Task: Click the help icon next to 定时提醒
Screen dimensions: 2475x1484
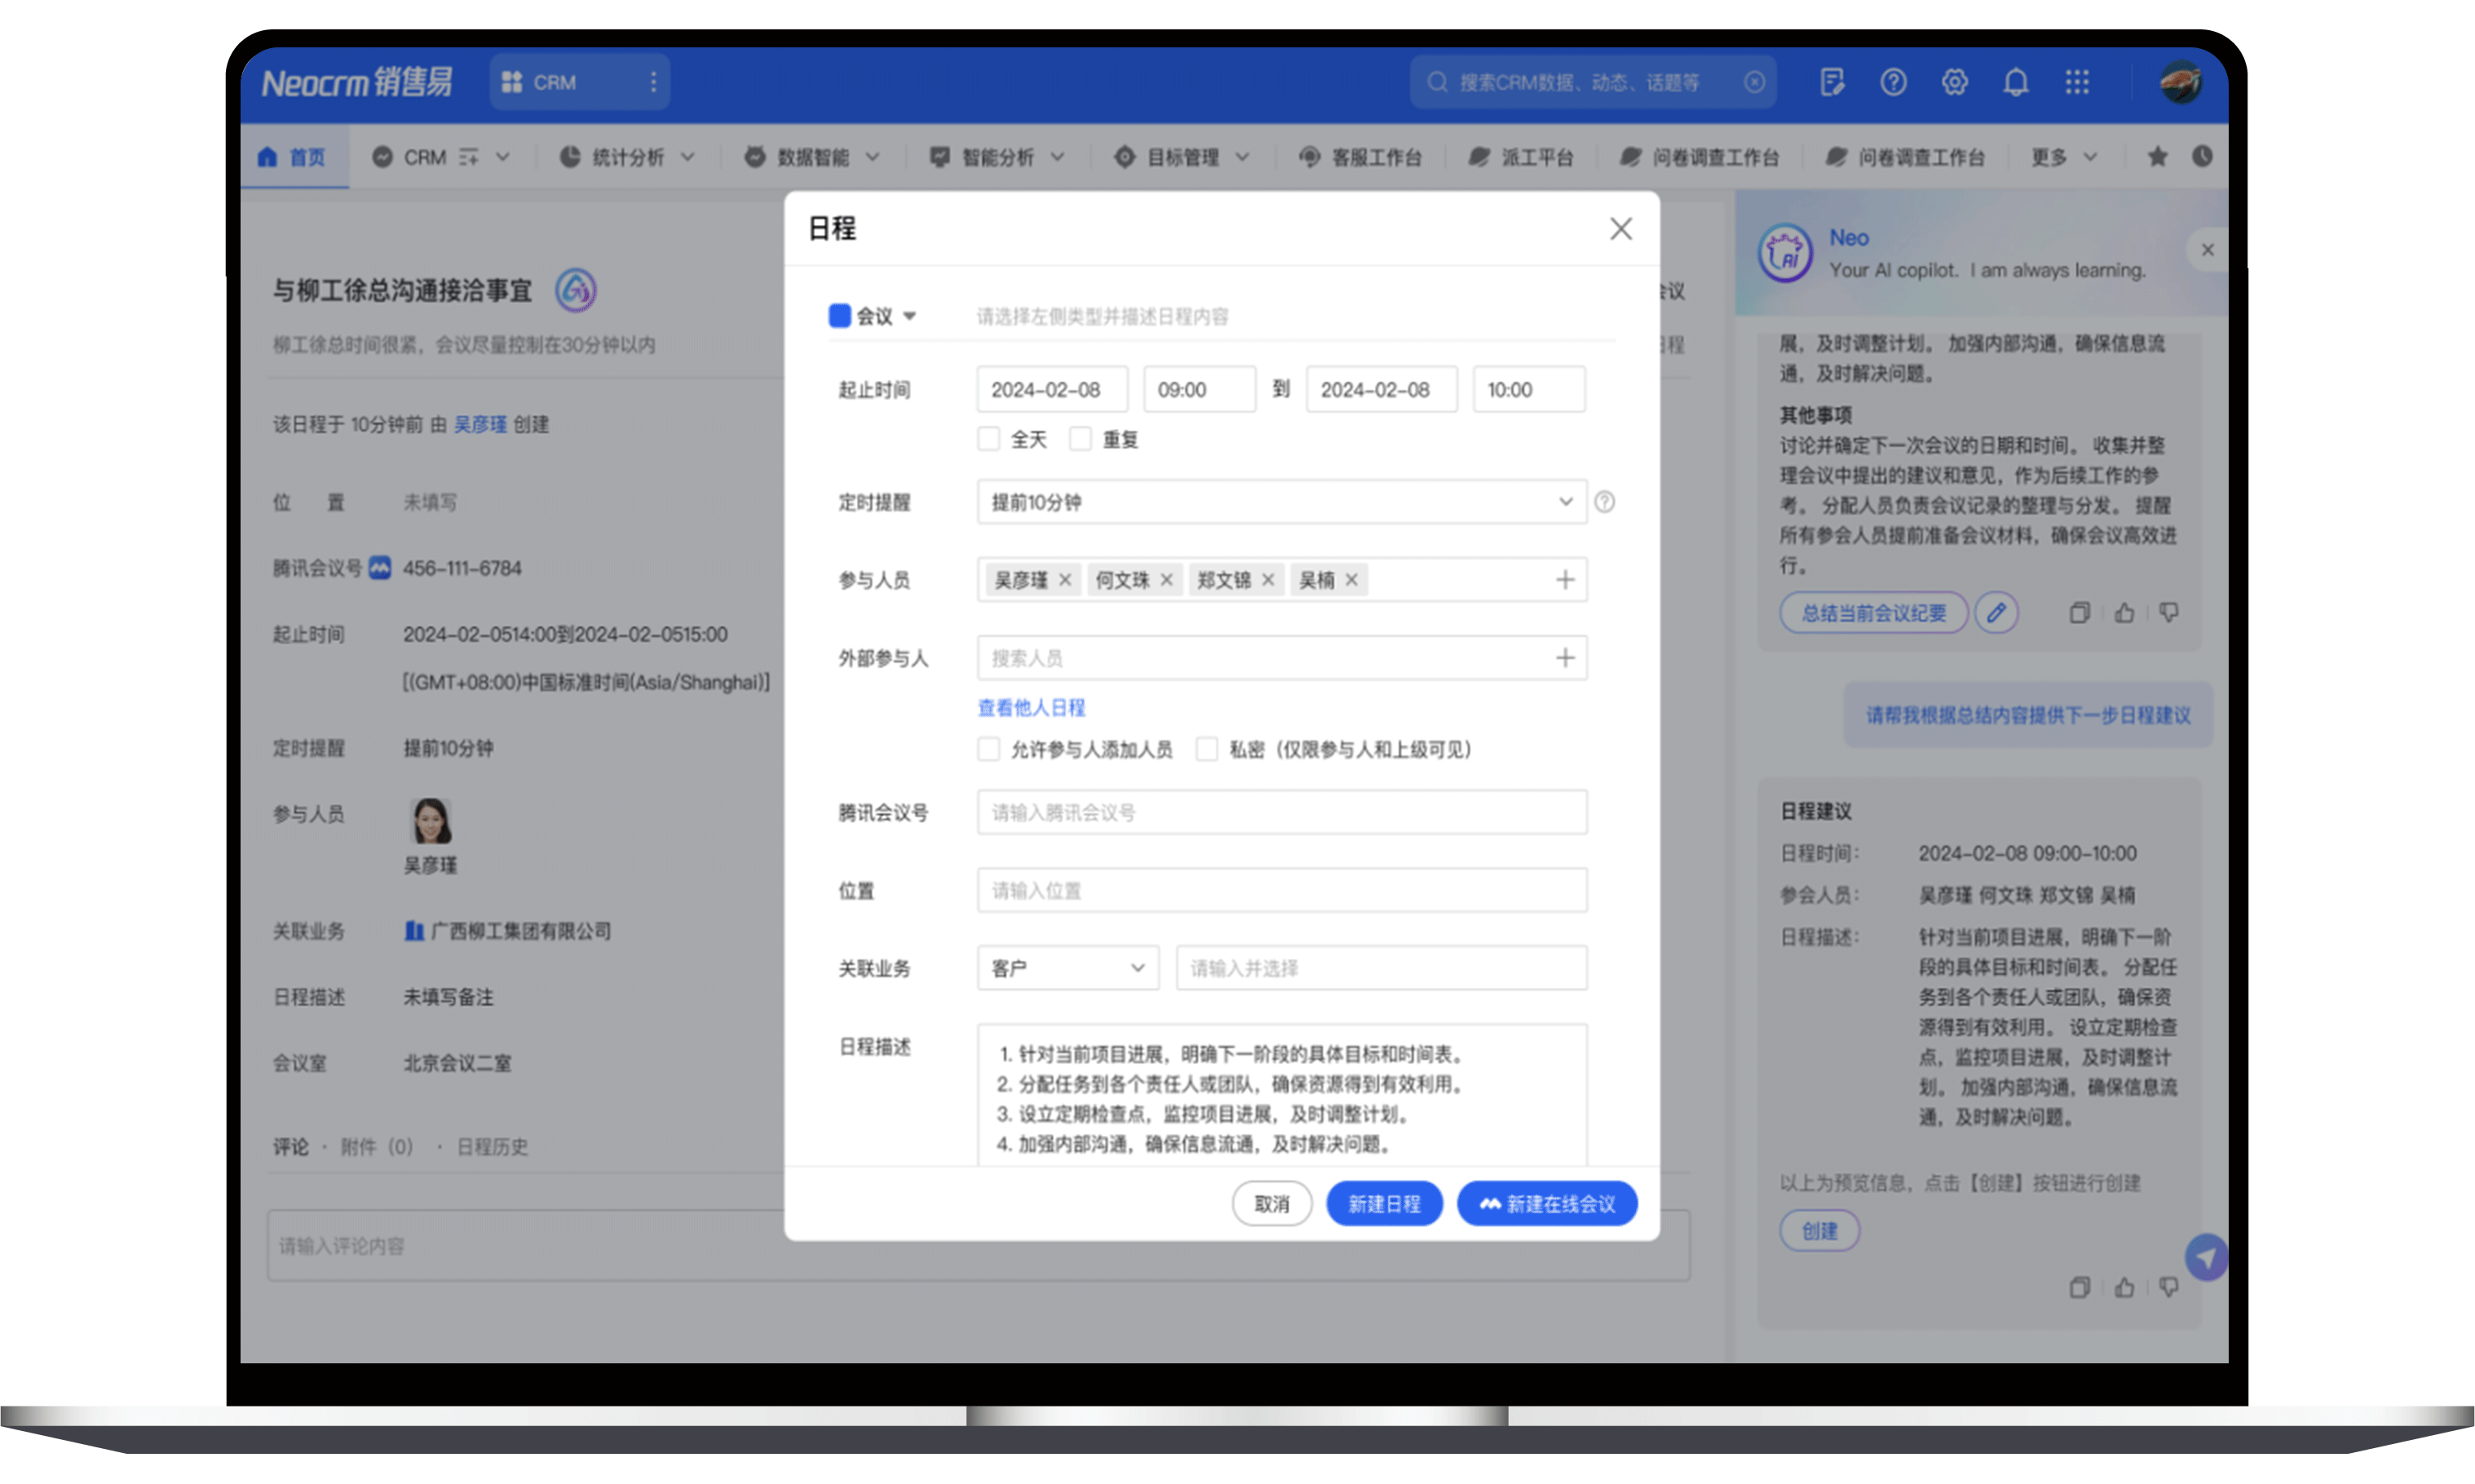Action: [x=1604, y=502]
